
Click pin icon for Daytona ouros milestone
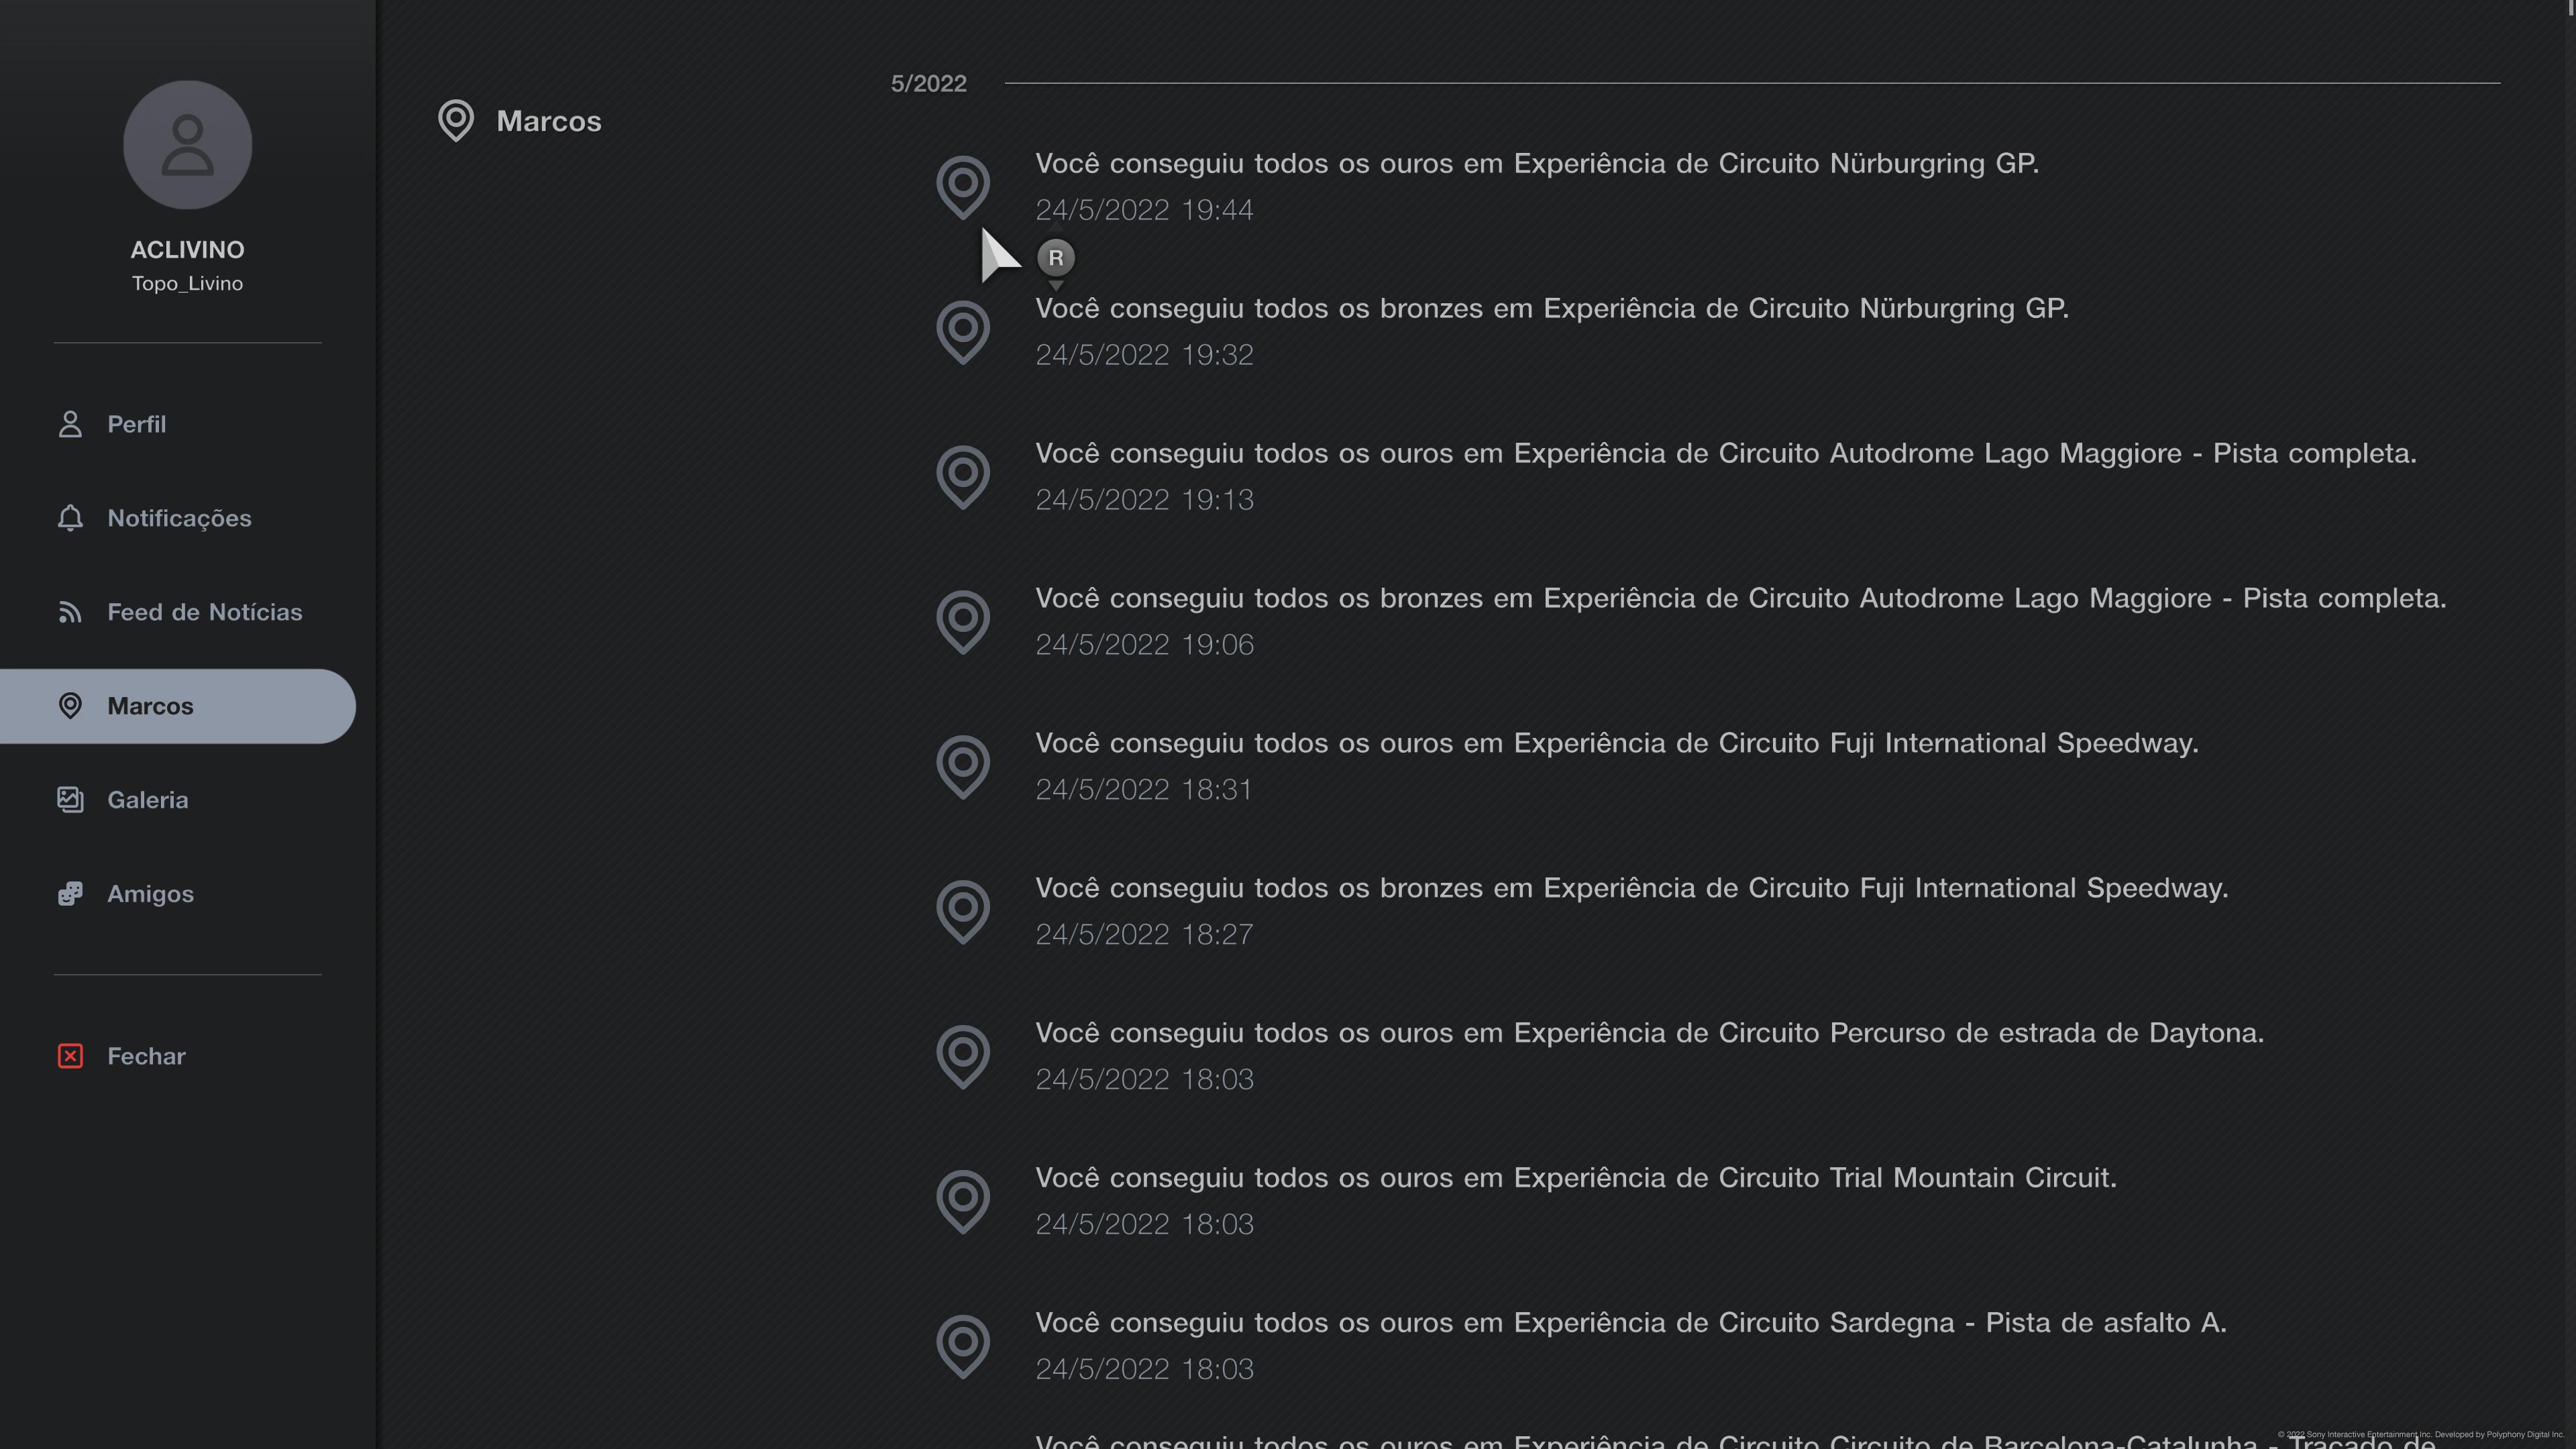tap(963, 1057)
